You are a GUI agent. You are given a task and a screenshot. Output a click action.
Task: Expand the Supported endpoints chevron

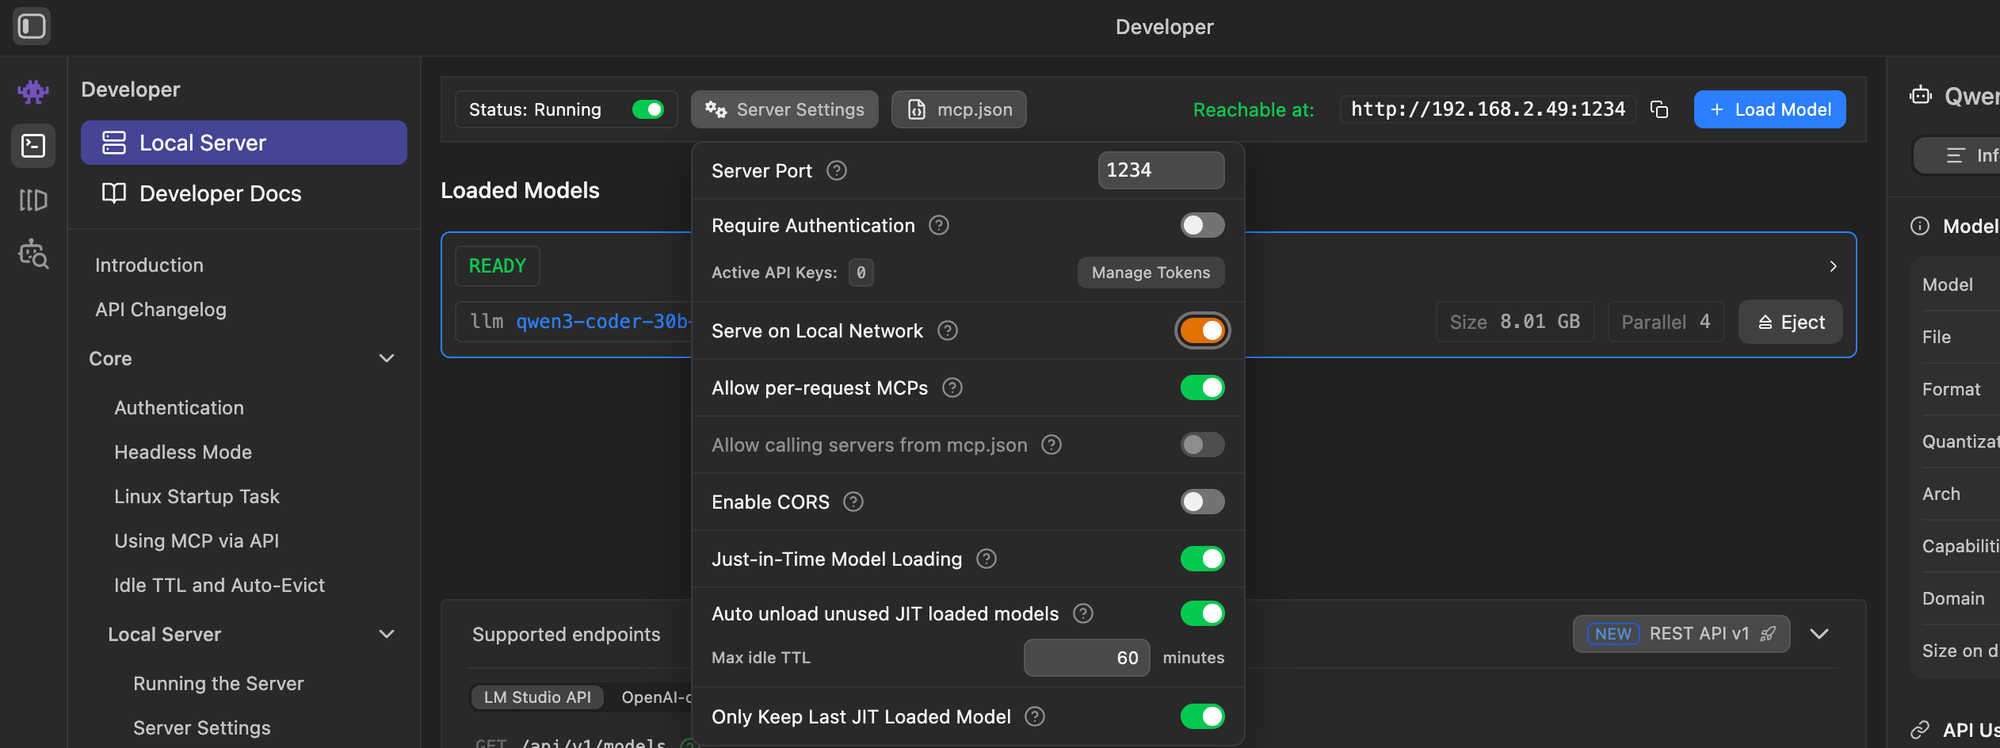(1819, 634)
